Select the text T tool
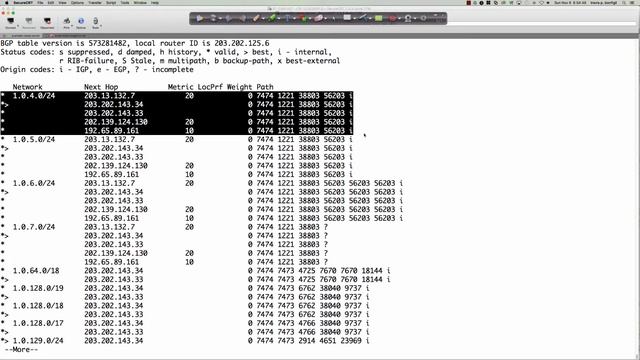640x360 pixels. click(288, 18)
